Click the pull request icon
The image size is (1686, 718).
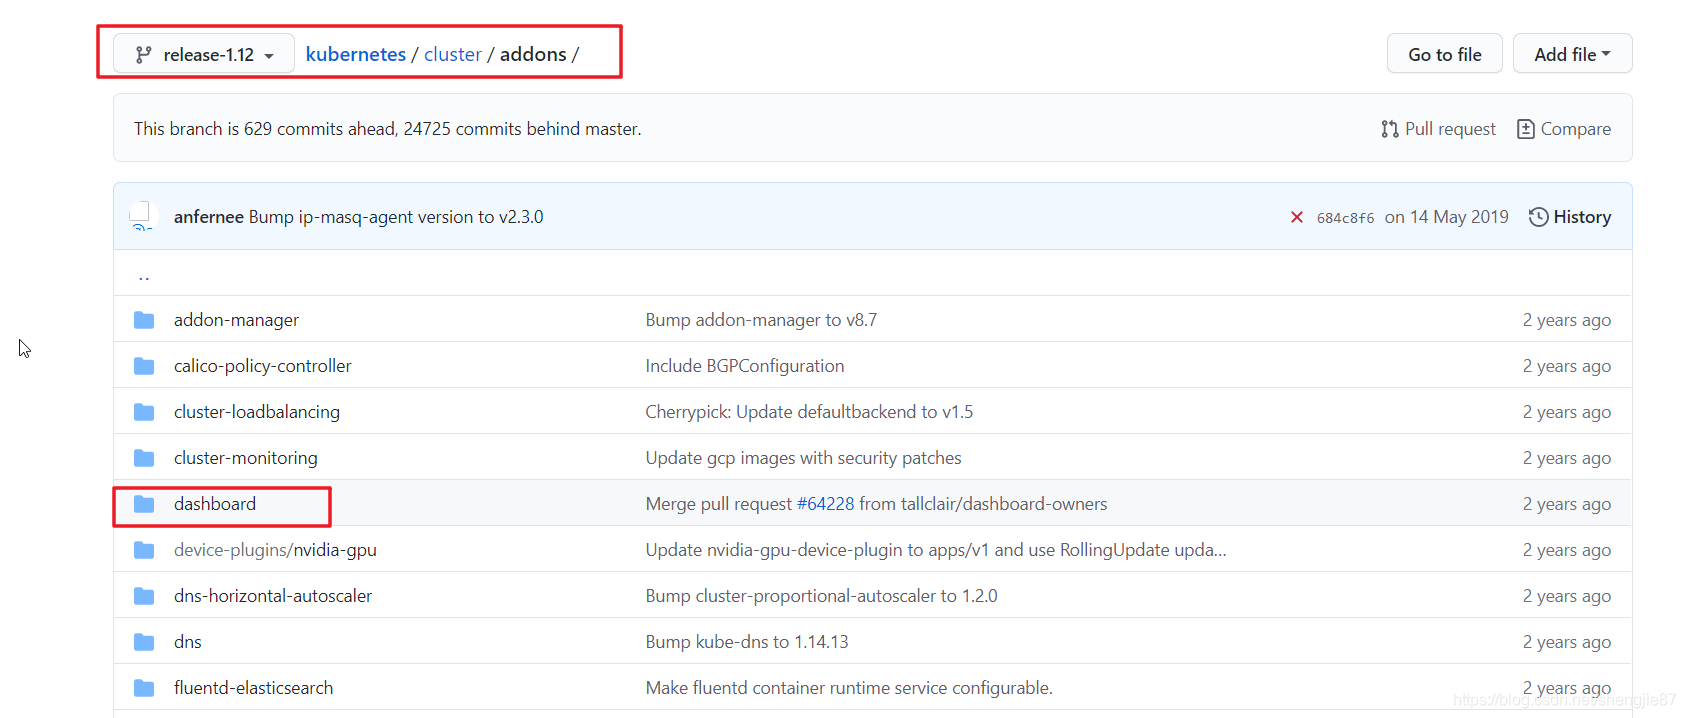pos(1390,129)
